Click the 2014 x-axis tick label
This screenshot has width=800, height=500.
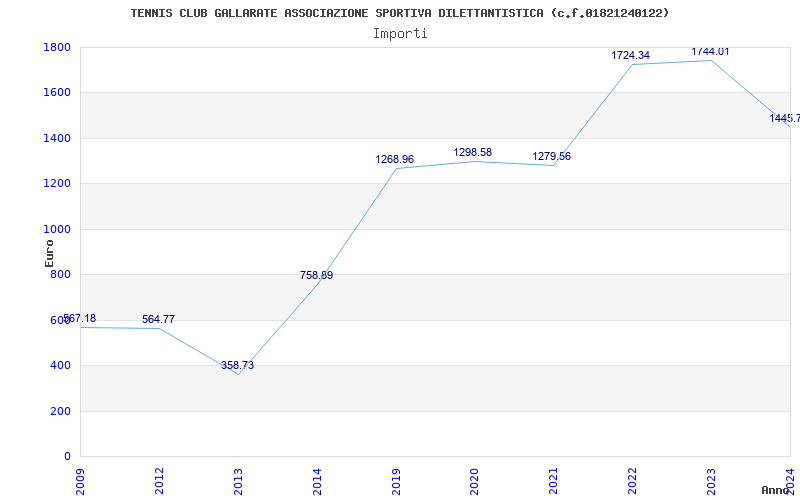coord(317,481)
